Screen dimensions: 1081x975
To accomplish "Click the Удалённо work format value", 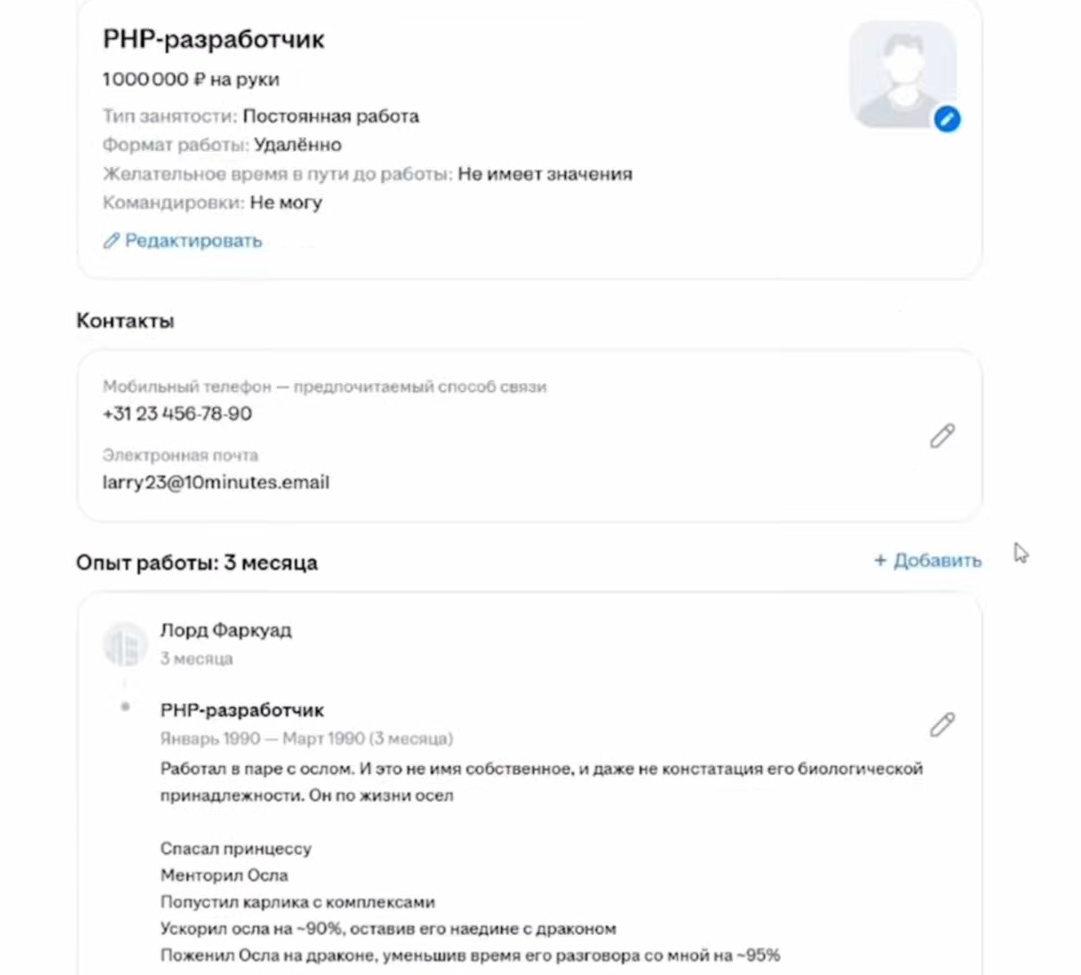I will (x=297, y=145).
